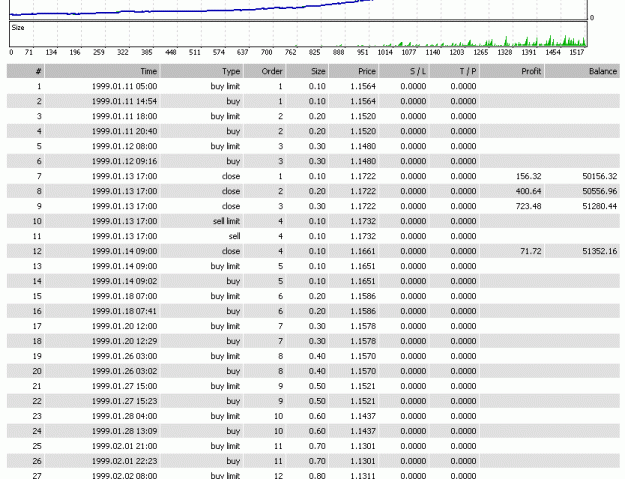Click balance value 51280.44
This screenshot has width=625, height=479.
[x=599, y=206]
